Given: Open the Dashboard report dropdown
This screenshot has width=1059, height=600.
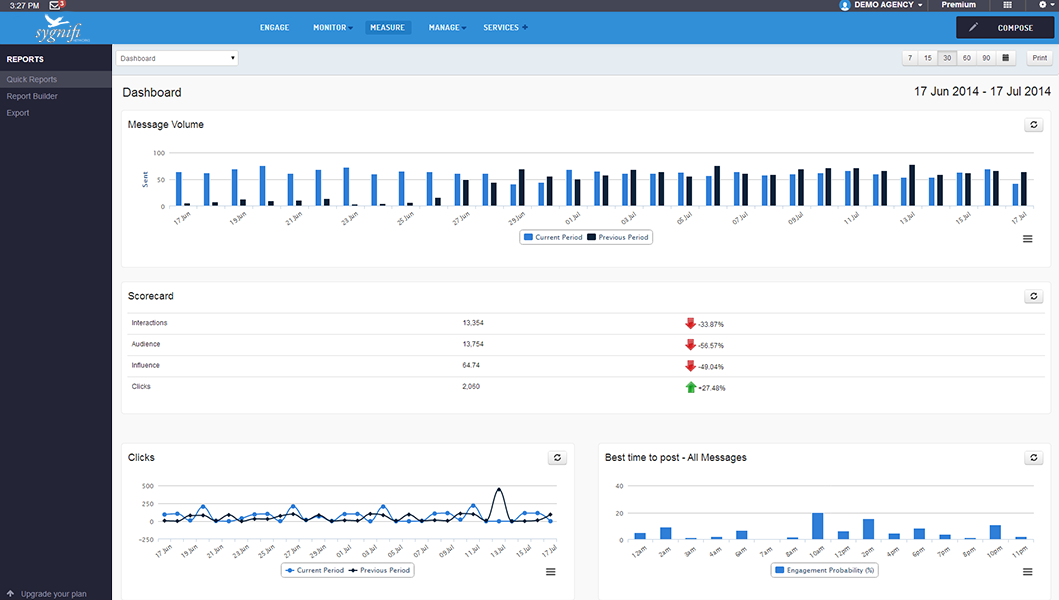Looking at the screenshot, I should coord(177,58).
